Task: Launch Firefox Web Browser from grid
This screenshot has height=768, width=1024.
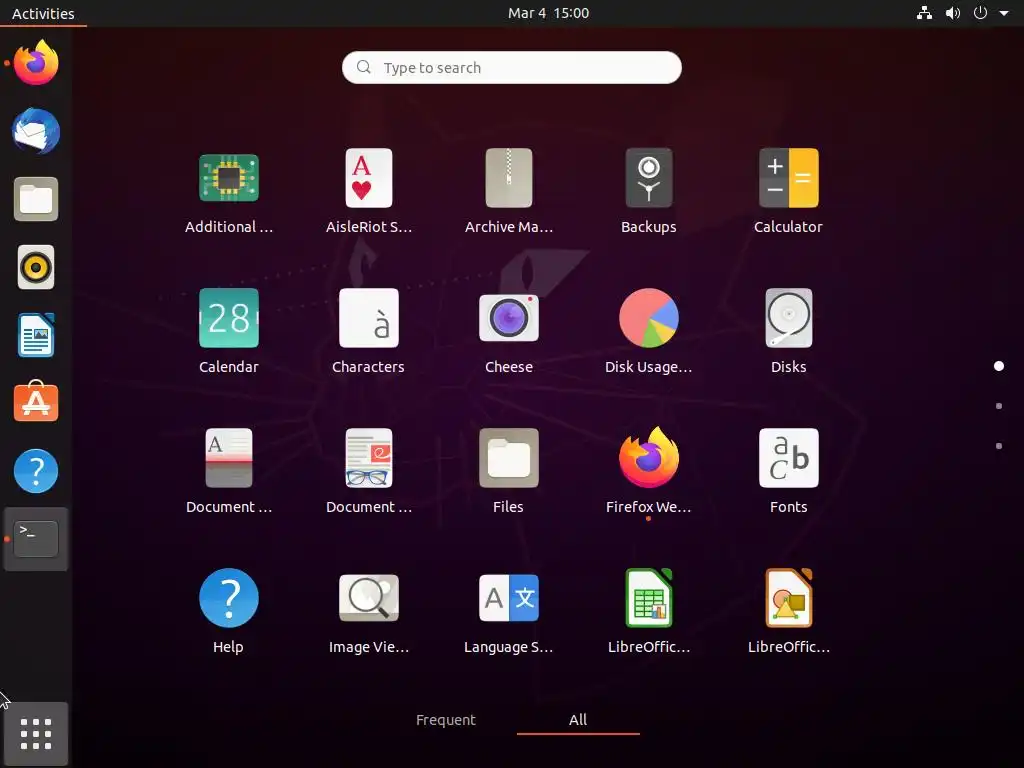Action: click(648, 458)
